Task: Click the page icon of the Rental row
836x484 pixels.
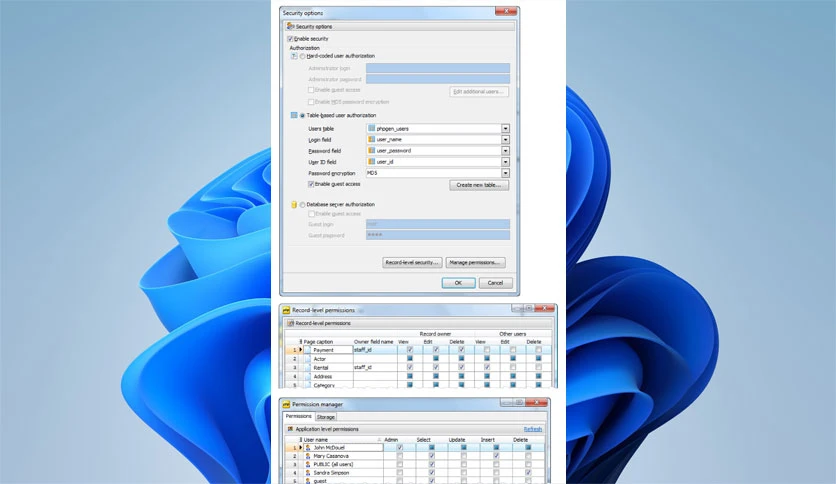Action: coord(308,368)
